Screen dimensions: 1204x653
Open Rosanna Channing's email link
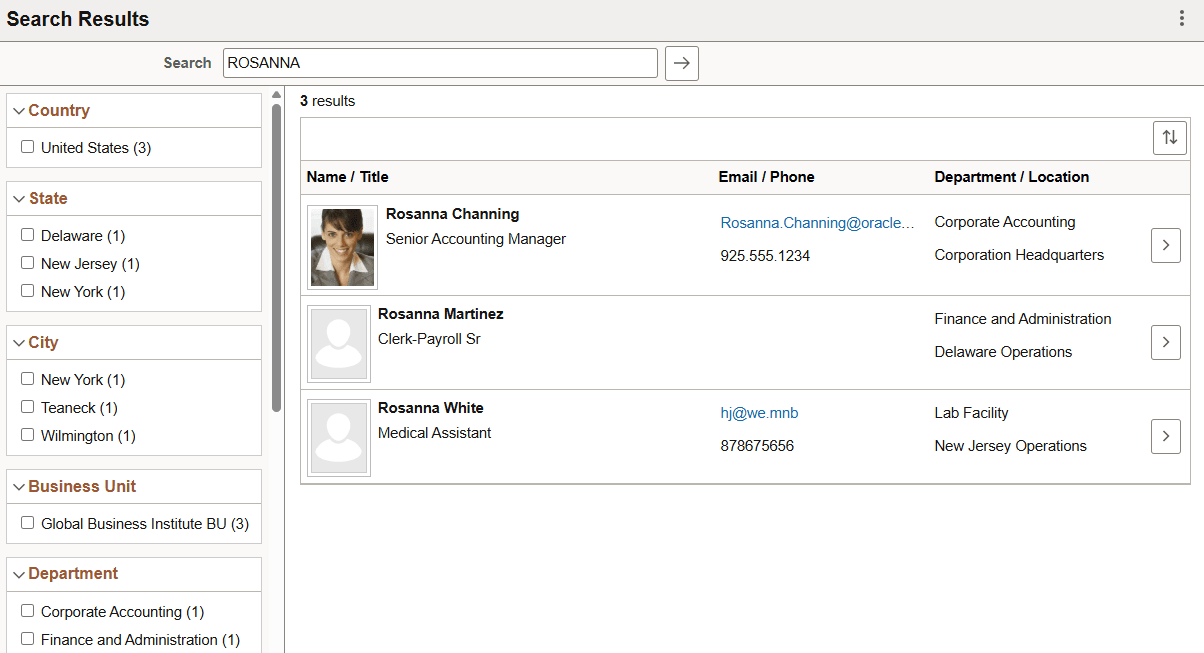pyautogui.click(x=818, y=222)
